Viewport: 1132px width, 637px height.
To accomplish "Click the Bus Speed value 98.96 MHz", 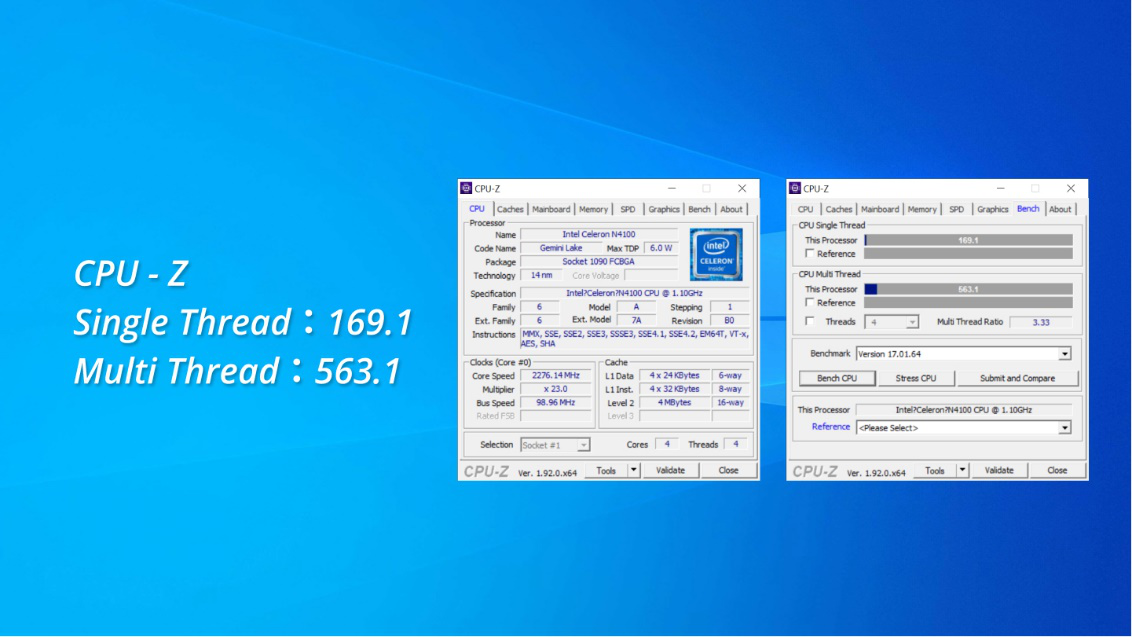I will tap(555, 402).
